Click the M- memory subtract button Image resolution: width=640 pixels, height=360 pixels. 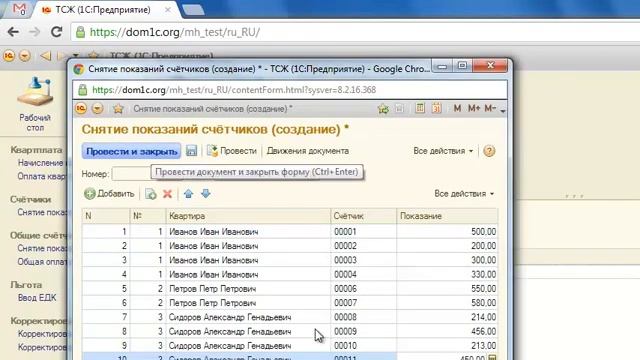[490, 108]
